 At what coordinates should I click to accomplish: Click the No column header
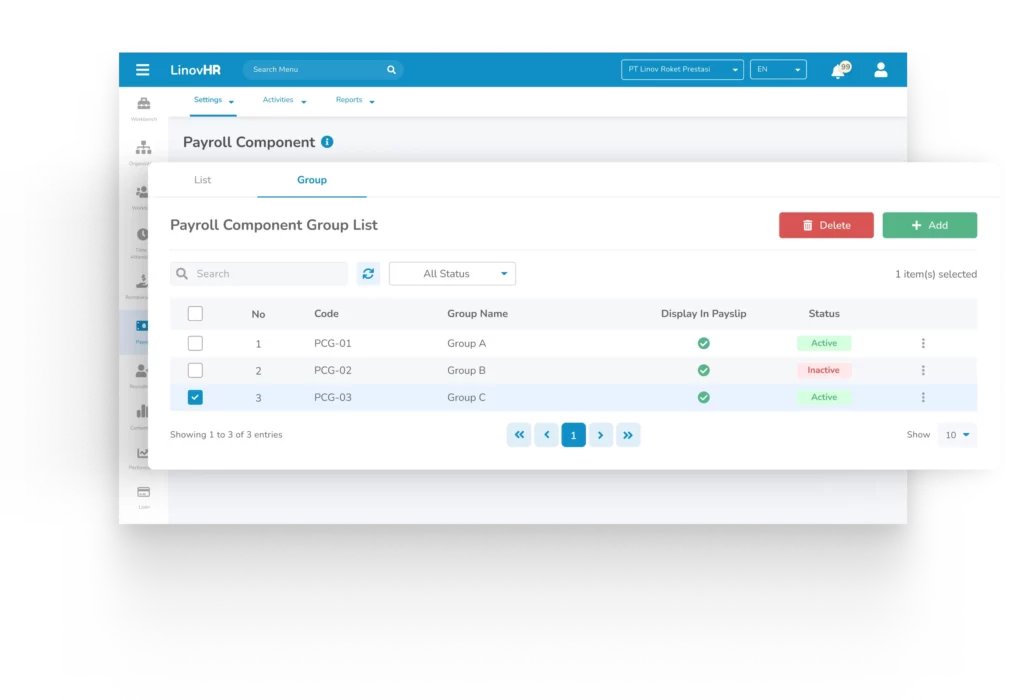click(x=259, y=314)
